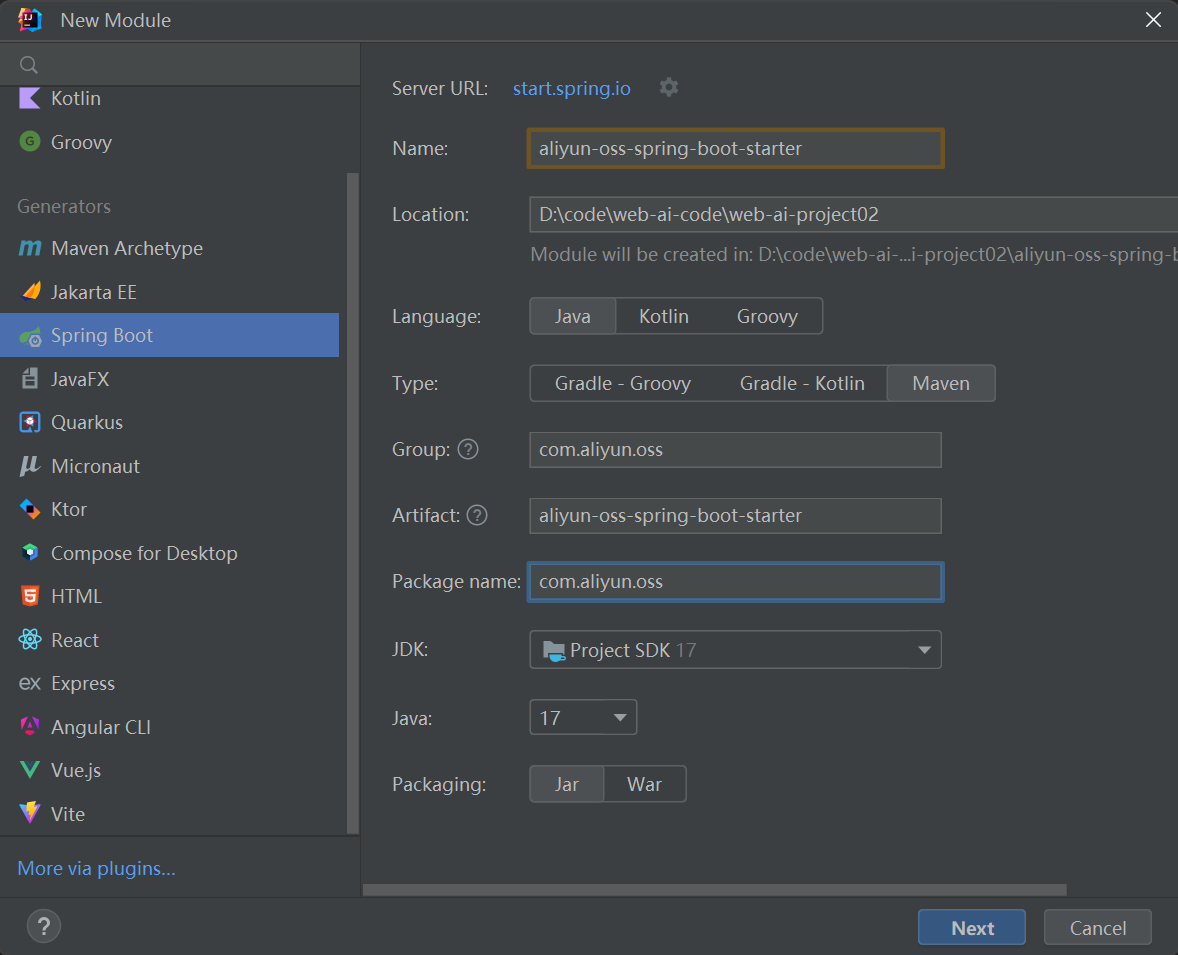This screenshot has height=955, width=1178.
Task: Set packaging to War
Action: pyautogui.click(x=645, y=784)
